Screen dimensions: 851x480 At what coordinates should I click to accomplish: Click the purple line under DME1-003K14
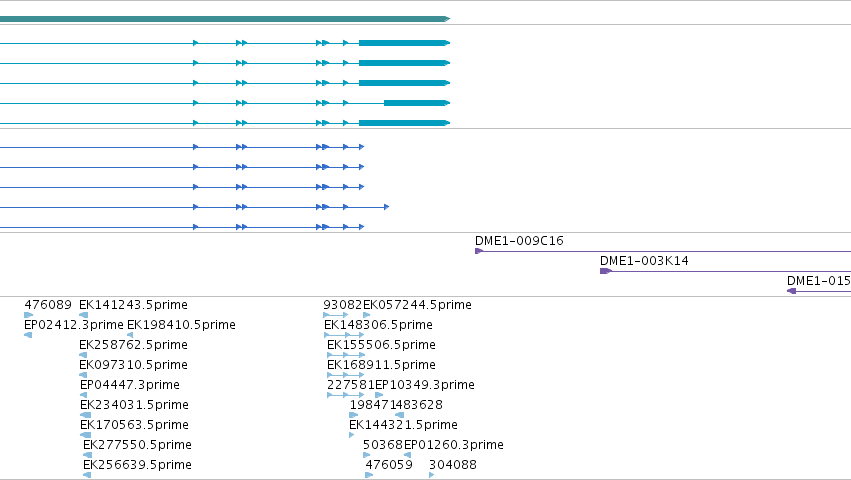(x=727, y=271)
